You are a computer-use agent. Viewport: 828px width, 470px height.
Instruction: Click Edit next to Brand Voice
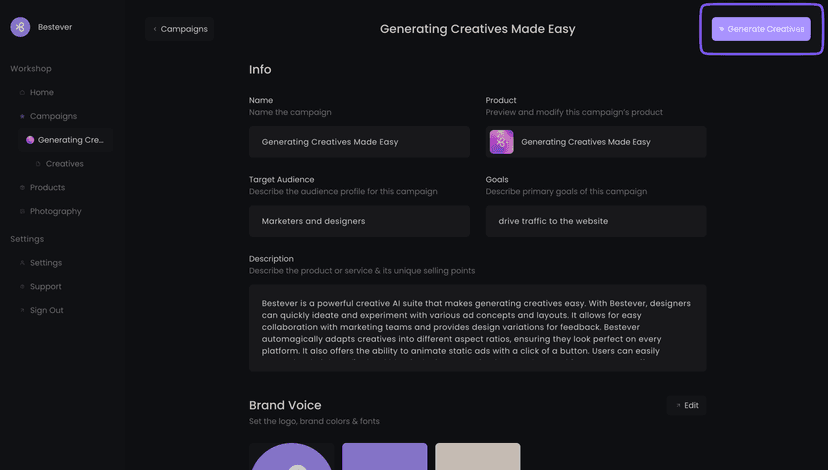[x=686, y=406]
